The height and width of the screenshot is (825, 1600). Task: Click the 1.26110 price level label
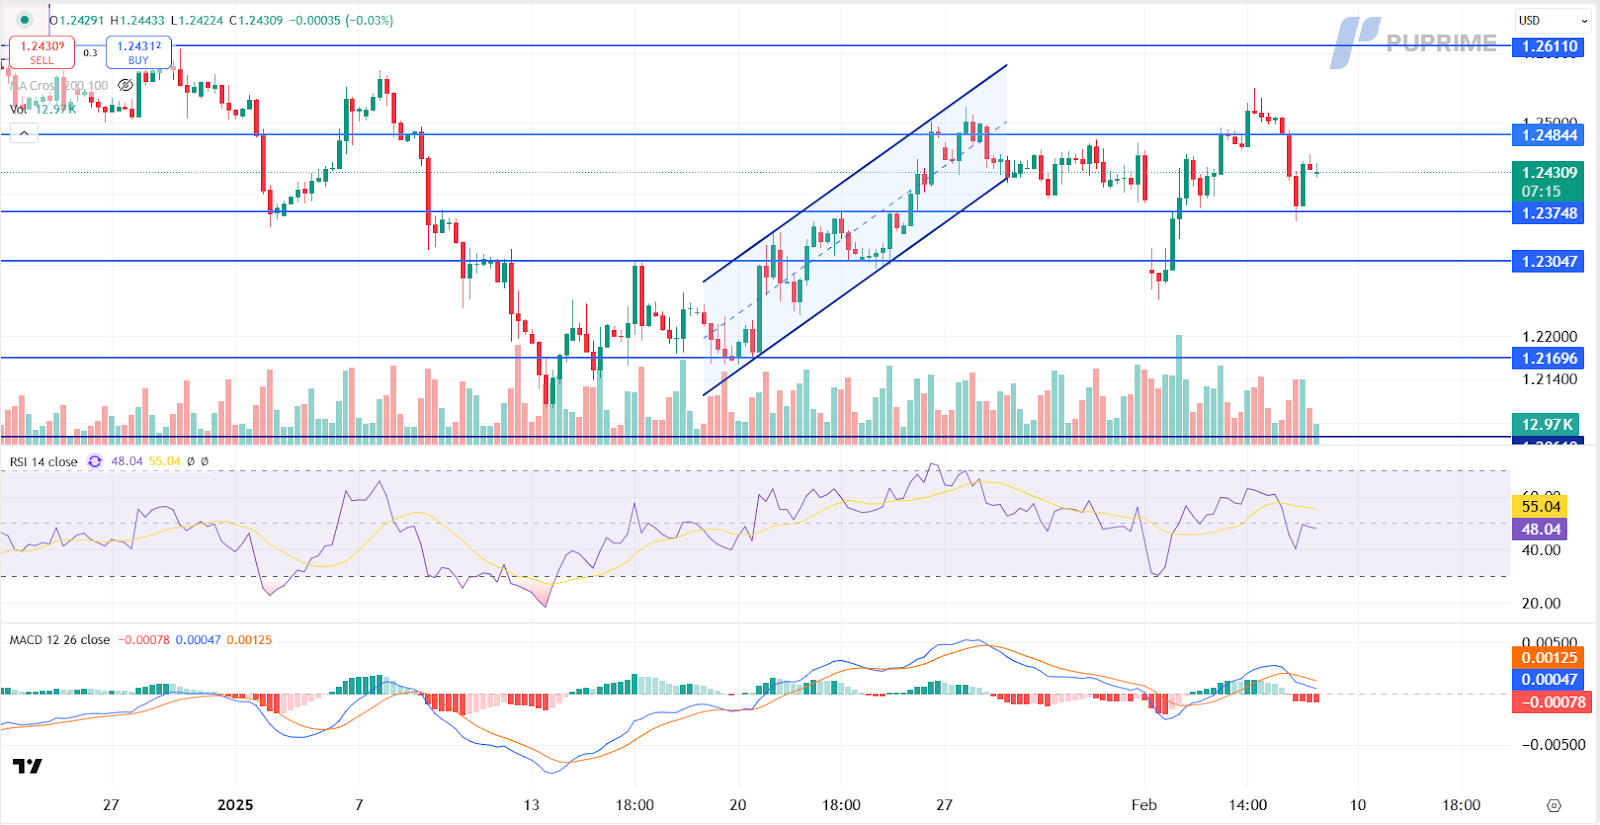click(x=1549, y=47)
